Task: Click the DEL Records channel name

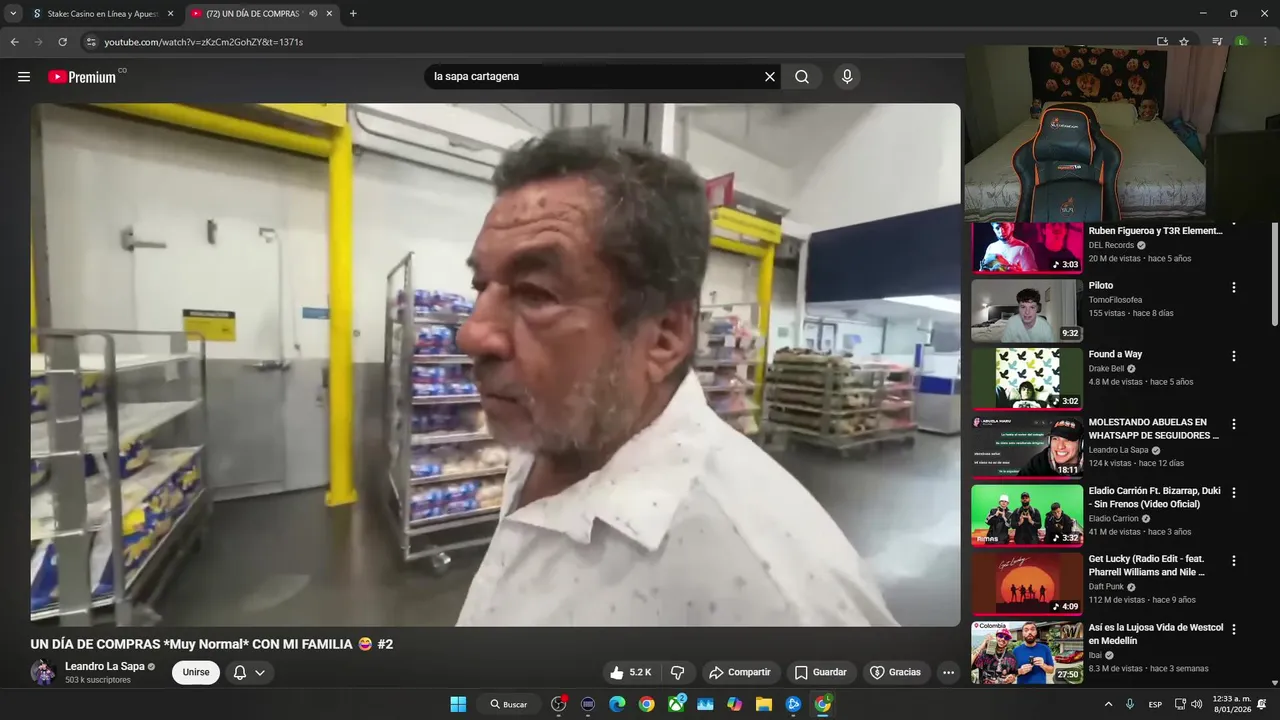Action: (1111, 245)
